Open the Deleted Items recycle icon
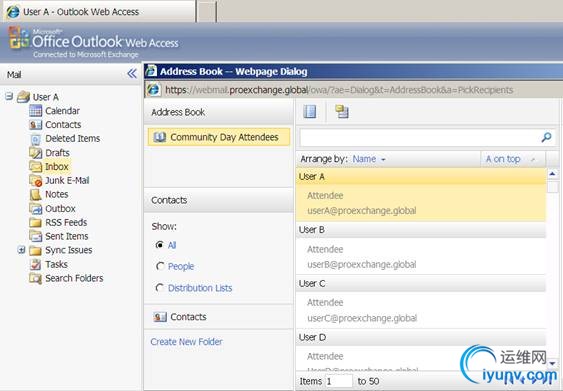The image size is (563, 391). (35, 139)
